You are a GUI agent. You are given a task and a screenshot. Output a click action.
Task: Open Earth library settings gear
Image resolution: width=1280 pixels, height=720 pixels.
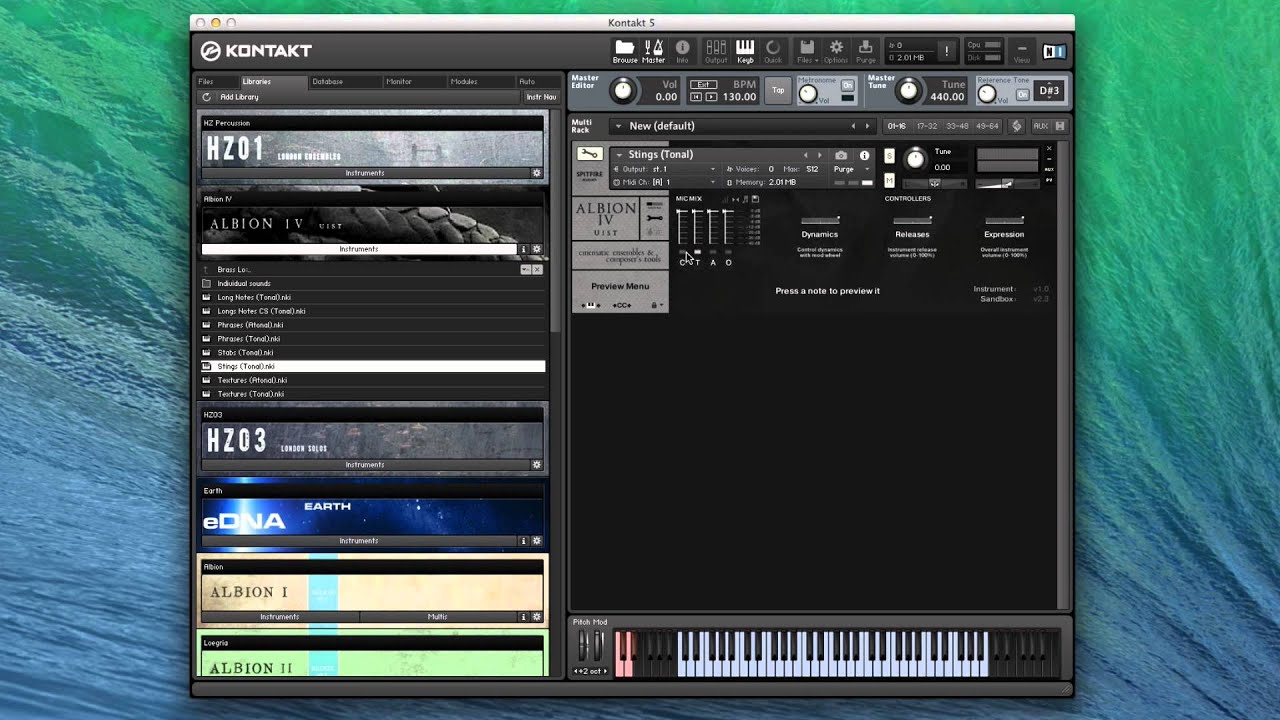[537, 541]
